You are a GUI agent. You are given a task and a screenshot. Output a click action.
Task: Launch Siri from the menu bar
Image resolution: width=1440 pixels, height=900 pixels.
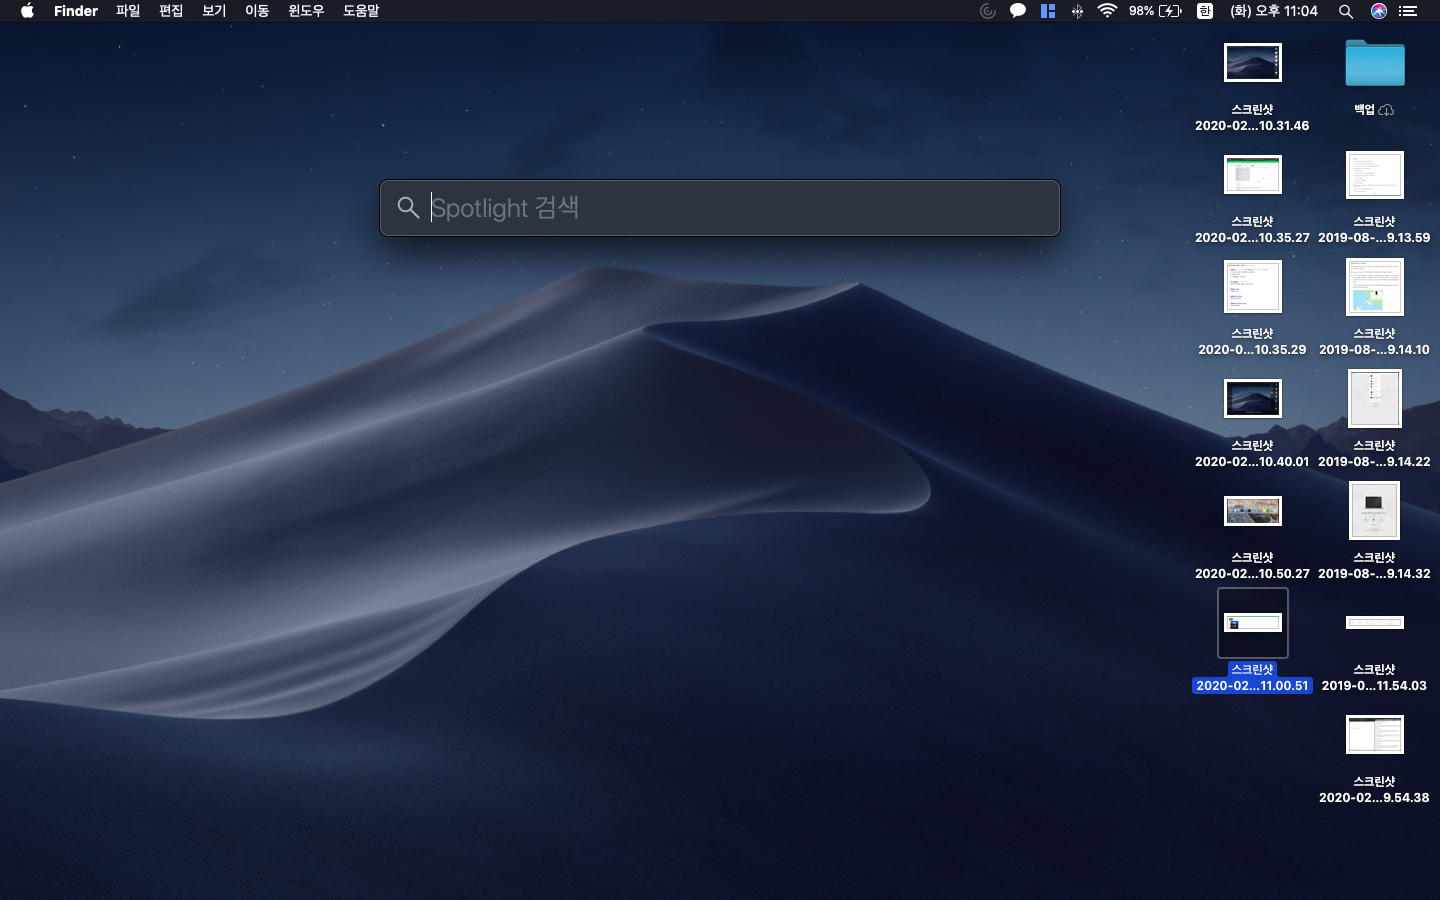click(1379, 11)
